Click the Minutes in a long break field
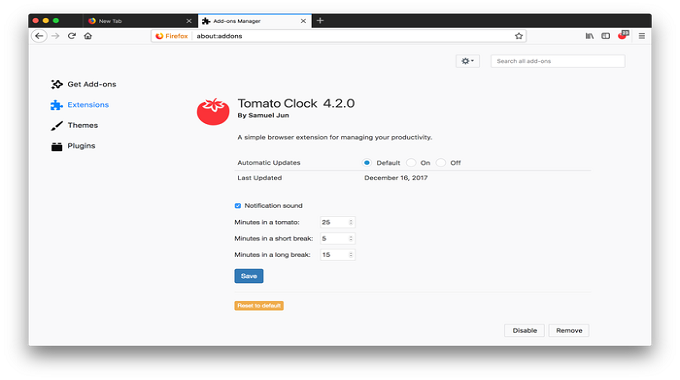 (x=337, y=255)
